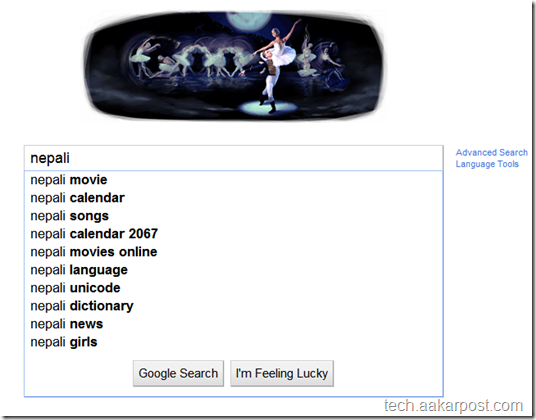This screenshot has width=536, height=420.
Task: Pick the 'nepali unicode' suggestion
Action: pos(233,288)
